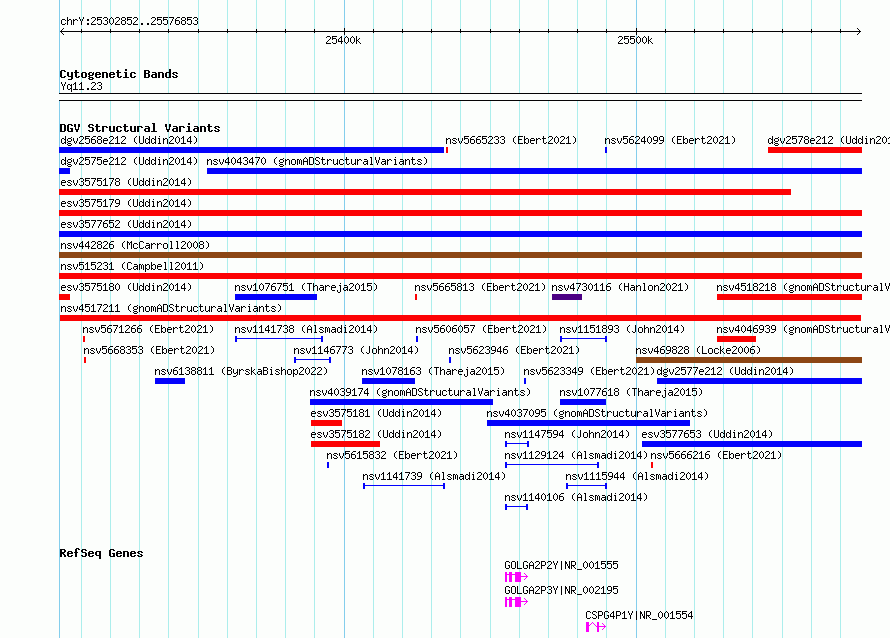890x638 pixels.
Task: Click the small blue nsv5624099 variant marker
Action: point(606,150)
